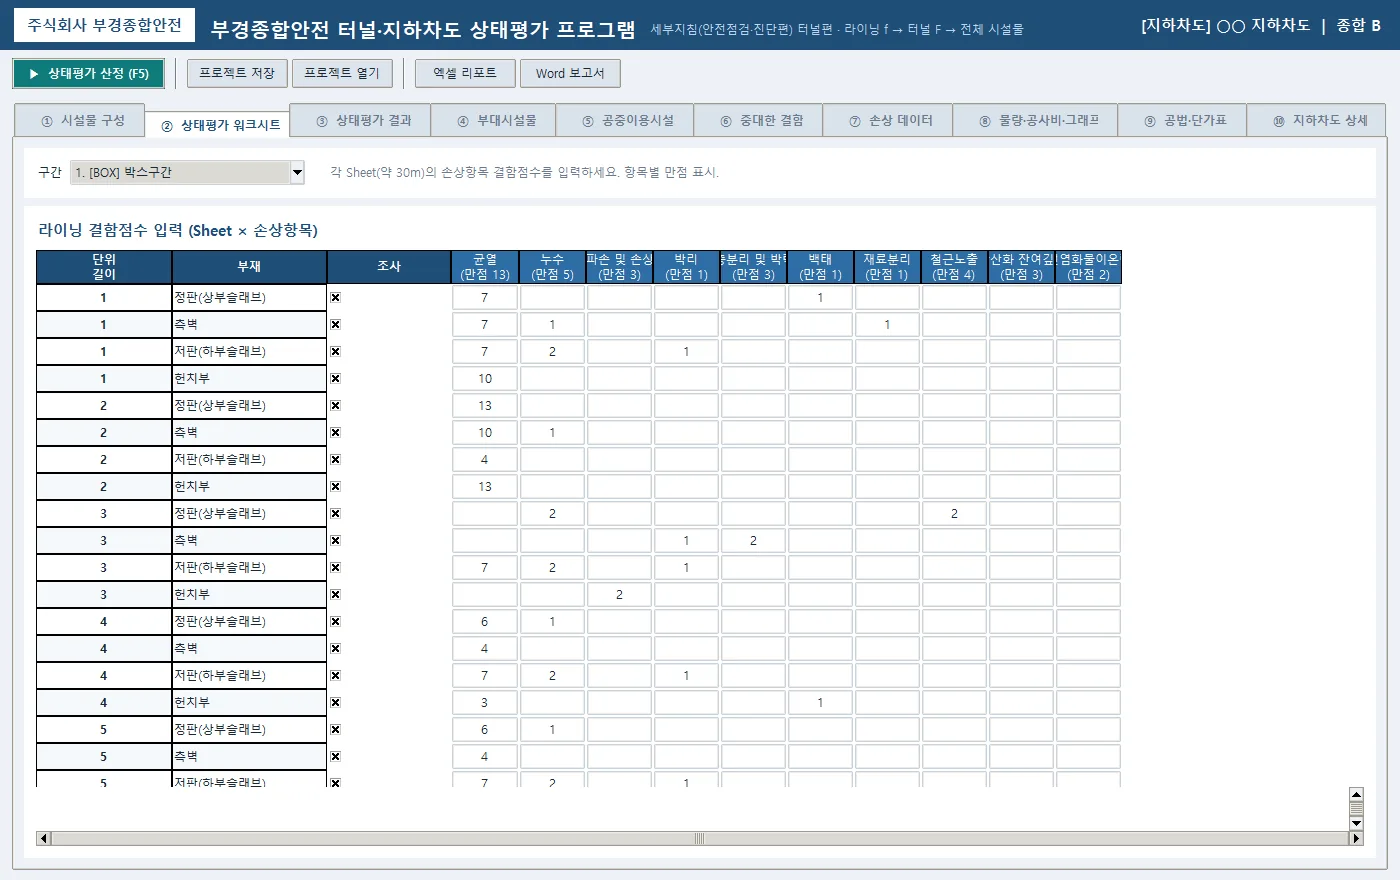Click the 철근노출 (만점 4) column header
The height and width of the screenshot is (880, 1400).
954,267
